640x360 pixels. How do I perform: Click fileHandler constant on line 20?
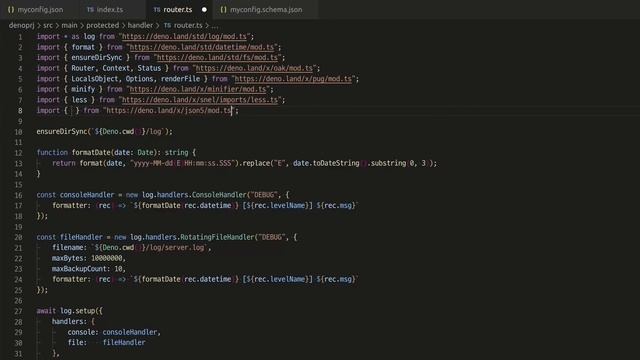click(81, 237)
